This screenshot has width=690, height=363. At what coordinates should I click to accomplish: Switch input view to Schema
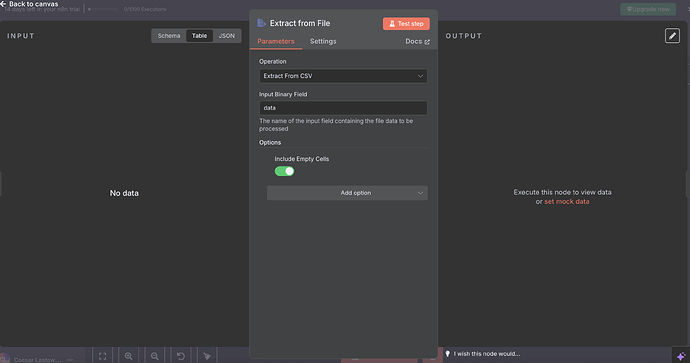click(x=169, y=36)
